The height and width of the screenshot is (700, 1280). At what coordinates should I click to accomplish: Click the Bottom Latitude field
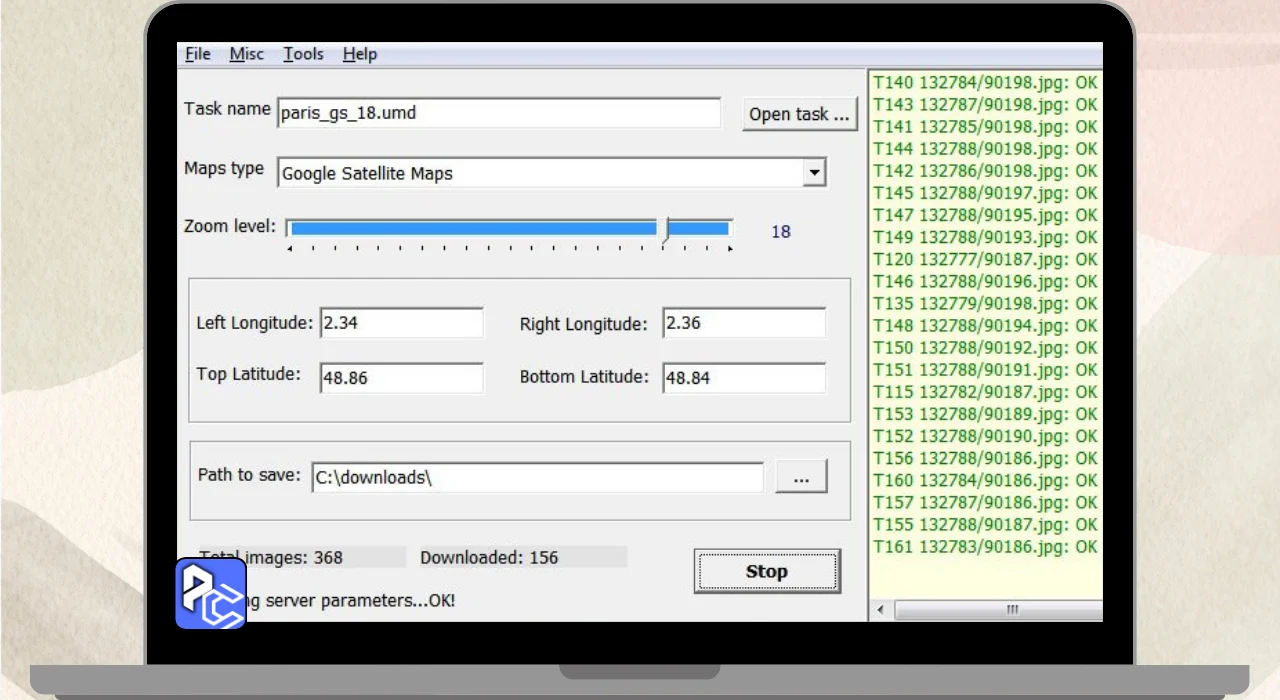[744, 378]
